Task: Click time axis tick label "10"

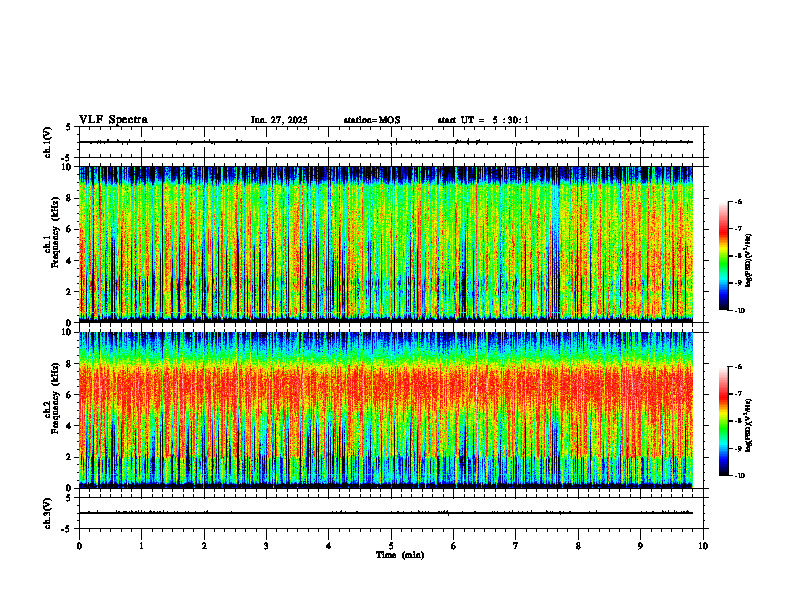Action: coord(703,546)
